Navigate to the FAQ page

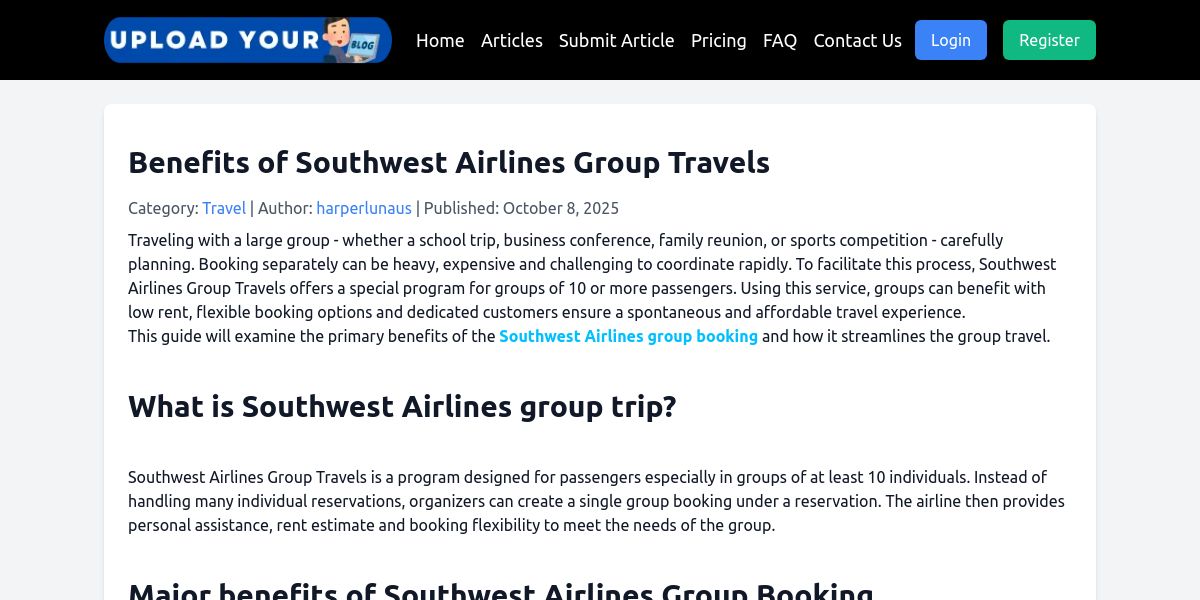[x=780, y=40]
